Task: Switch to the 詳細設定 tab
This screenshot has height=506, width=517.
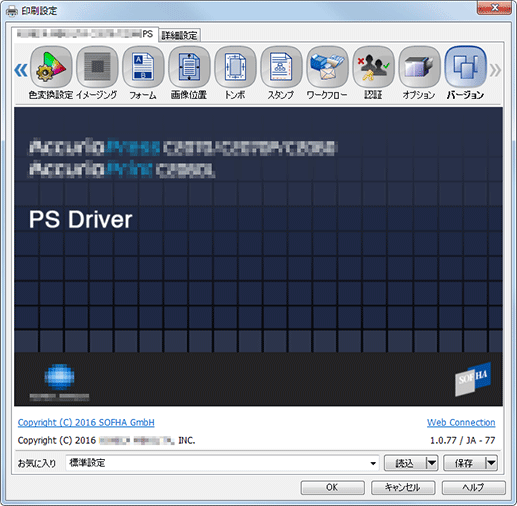Action: pos(179,35)
